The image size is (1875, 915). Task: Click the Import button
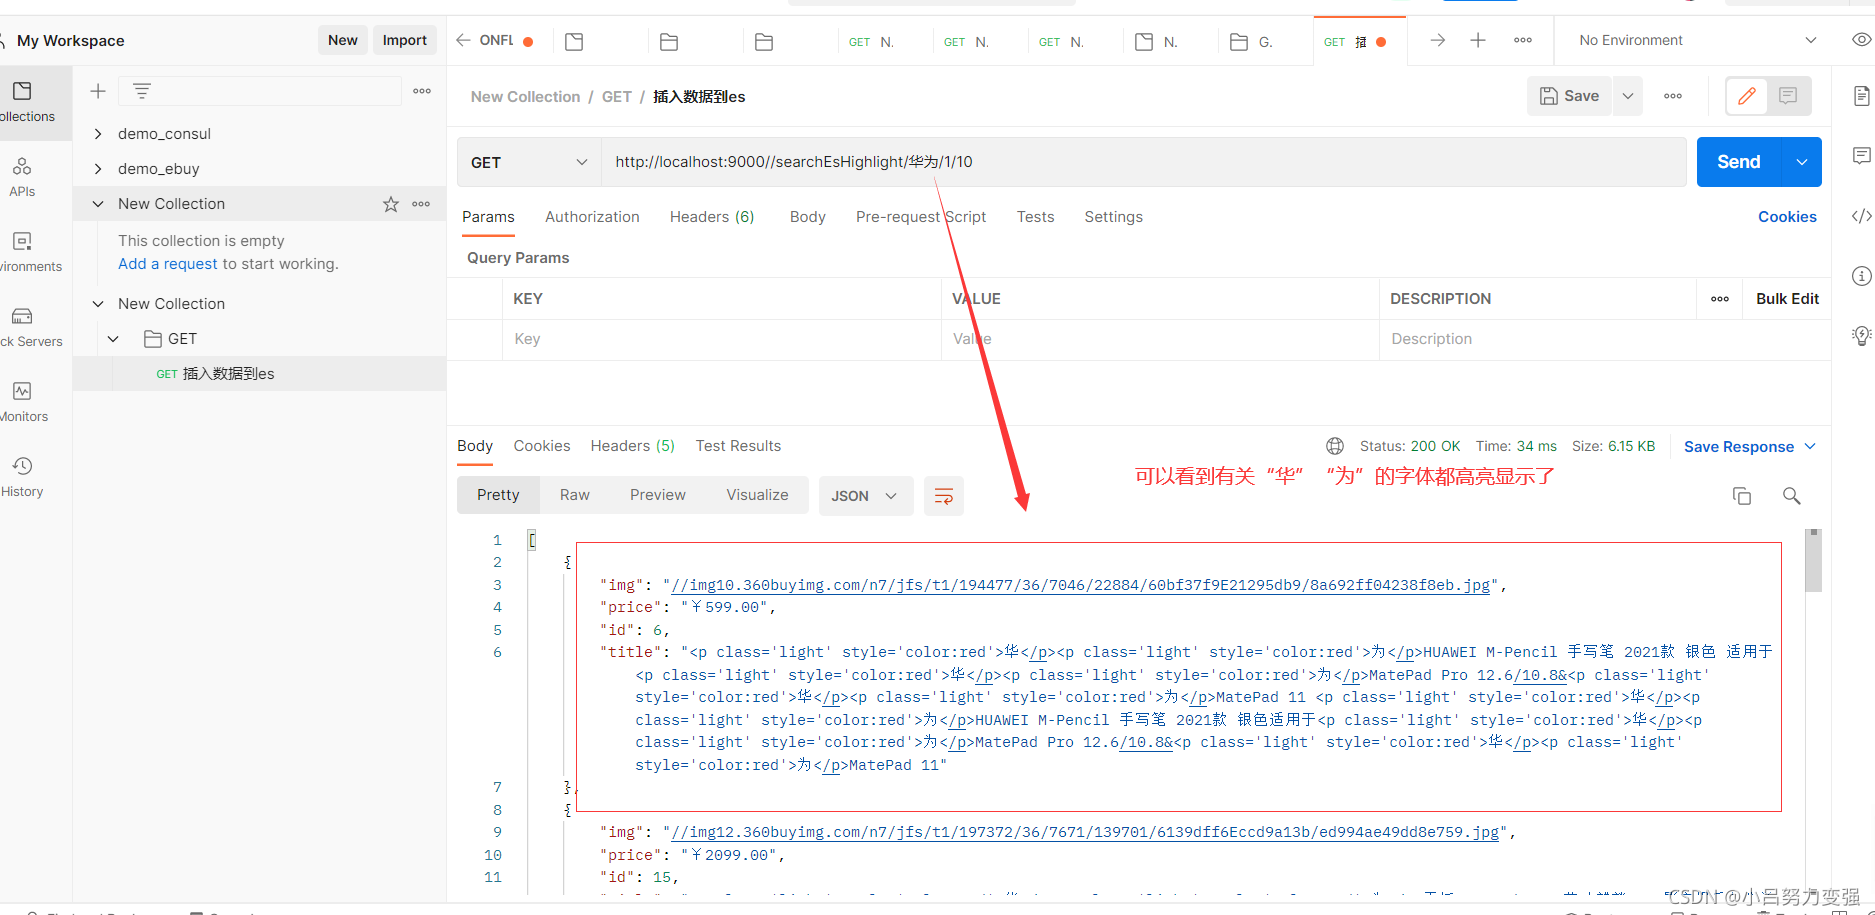click(405, 40)
